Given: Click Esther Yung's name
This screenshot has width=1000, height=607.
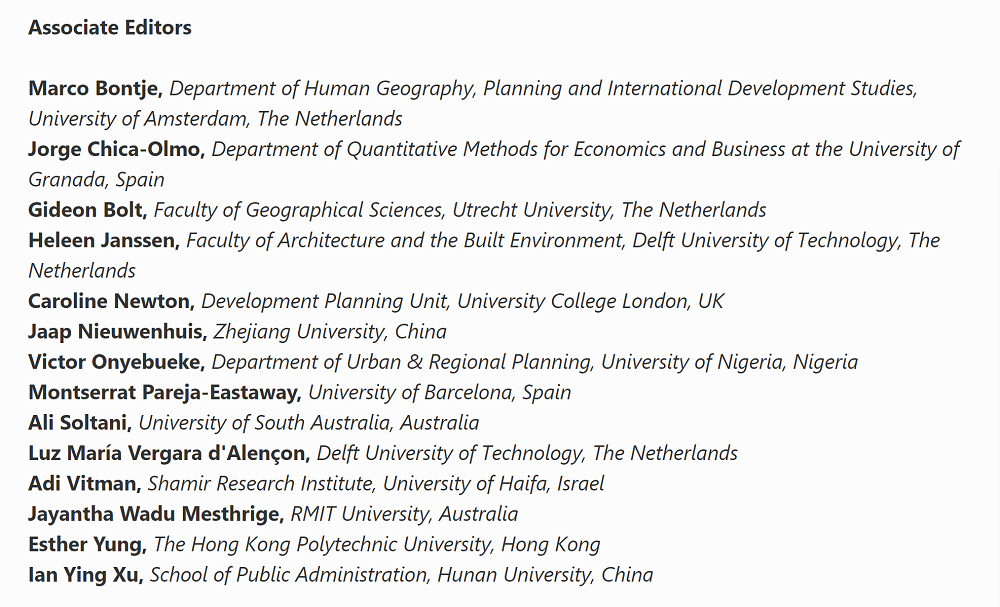Looking at the screenshot, I should pyautogui.click(x=87, y=545).
